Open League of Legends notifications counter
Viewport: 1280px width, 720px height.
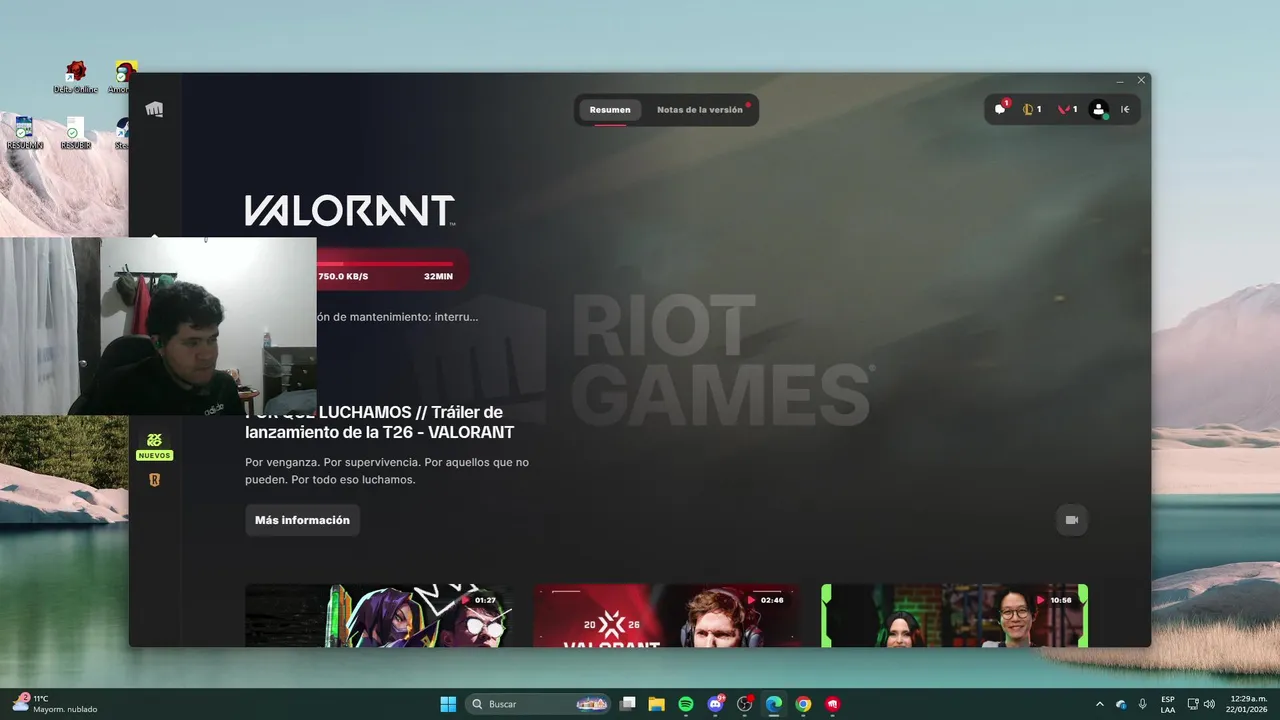click(x=1033, y=109)
